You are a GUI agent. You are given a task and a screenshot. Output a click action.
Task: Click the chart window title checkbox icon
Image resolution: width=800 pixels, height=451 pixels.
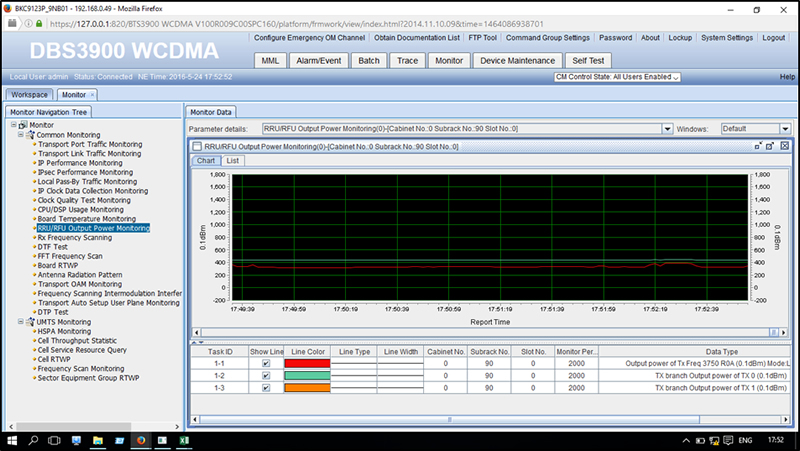[197, 146]
